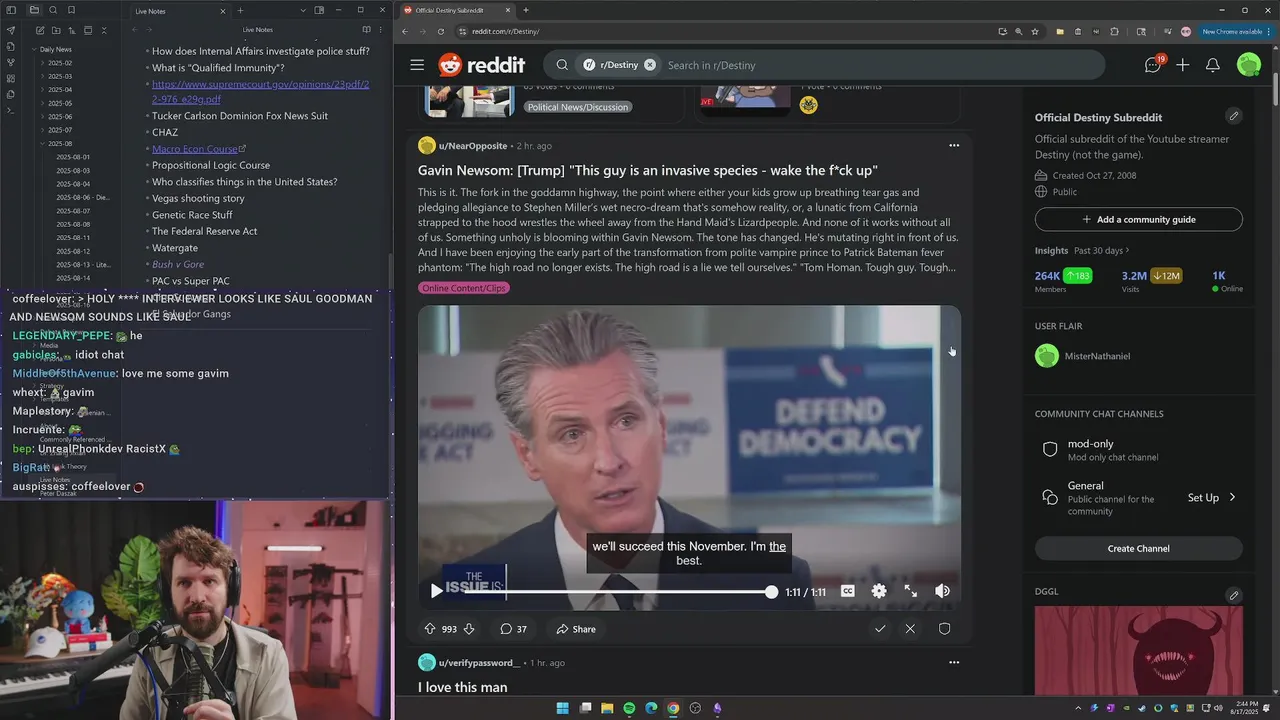The width and height of the screenshot is (1280, 720).
Task: Open the shield moderator actions icon
Action: 944,629
